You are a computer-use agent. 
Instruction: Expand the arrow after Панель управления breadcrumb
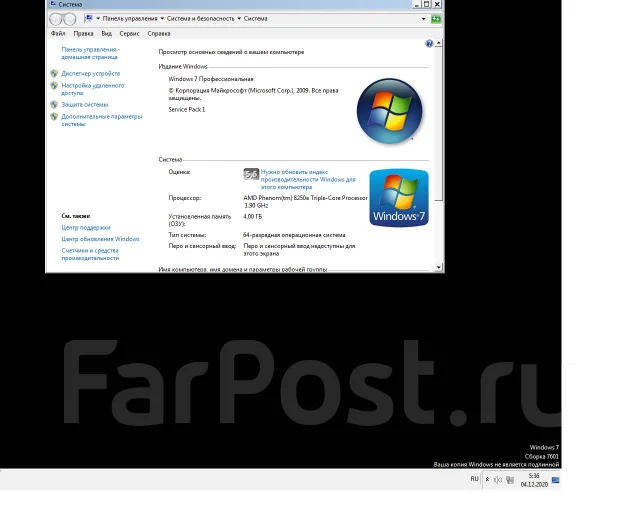(x=162, y=19)
